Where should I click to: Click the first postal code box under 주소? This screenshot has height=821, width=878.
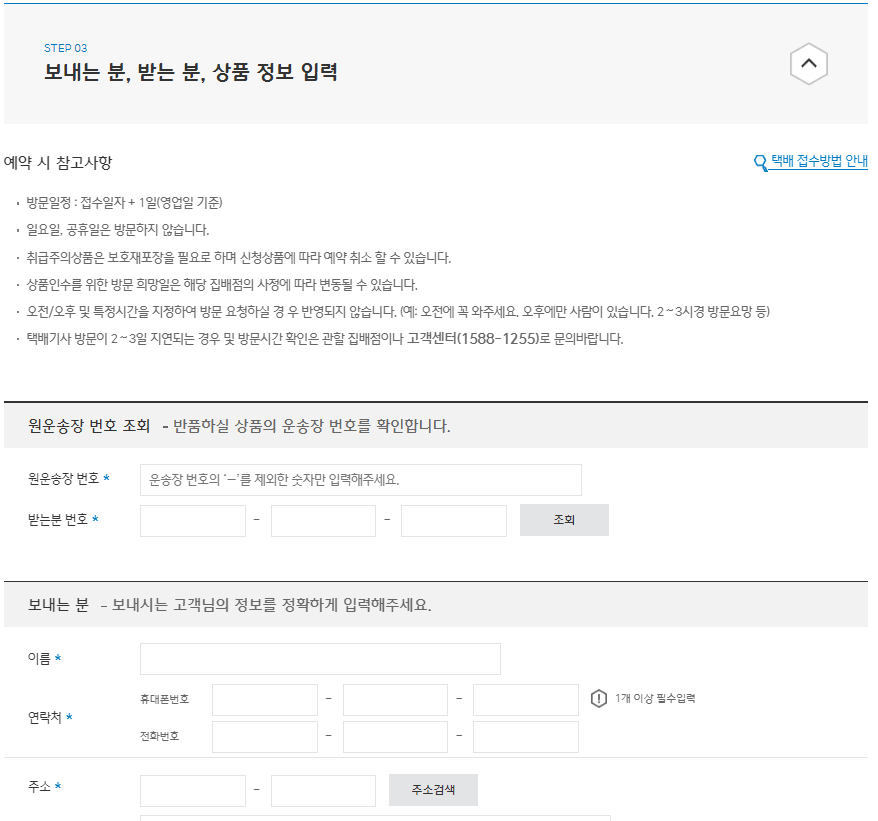click(192, 789)
